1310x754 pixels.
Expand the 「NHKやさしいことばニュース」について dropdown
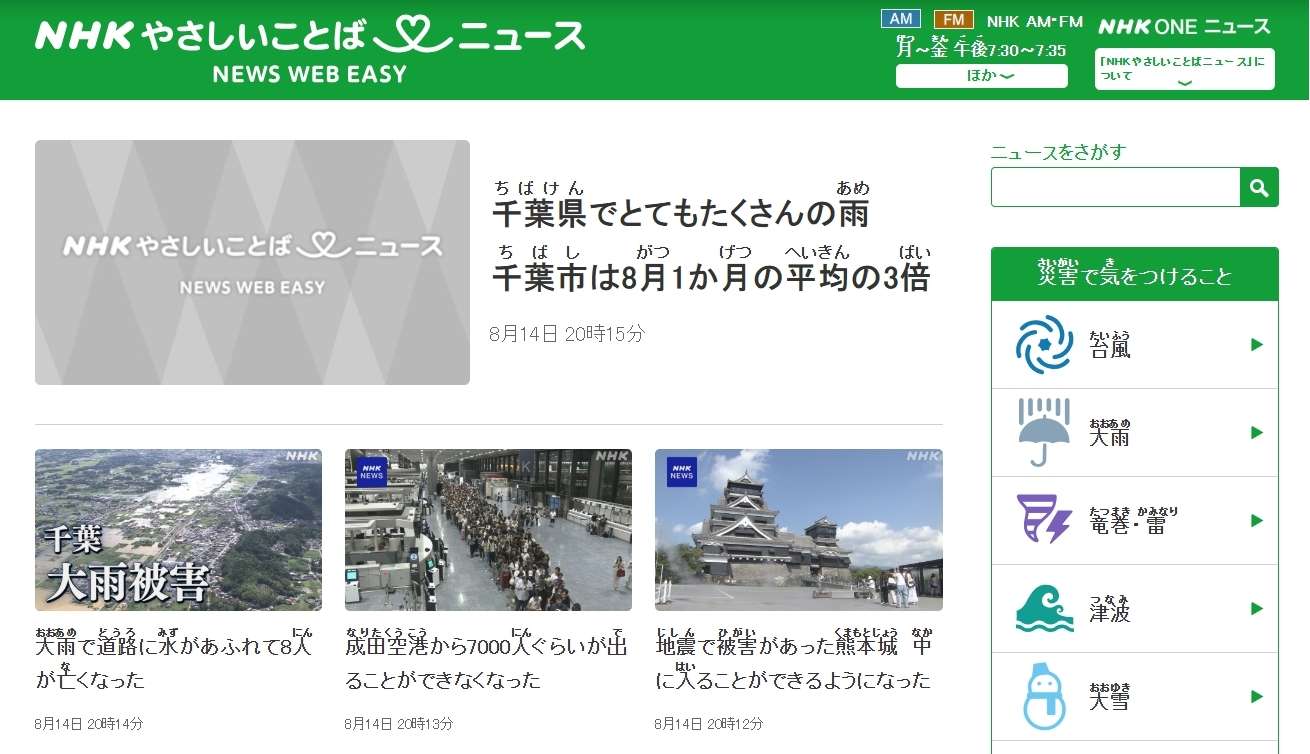(1185, 69)
